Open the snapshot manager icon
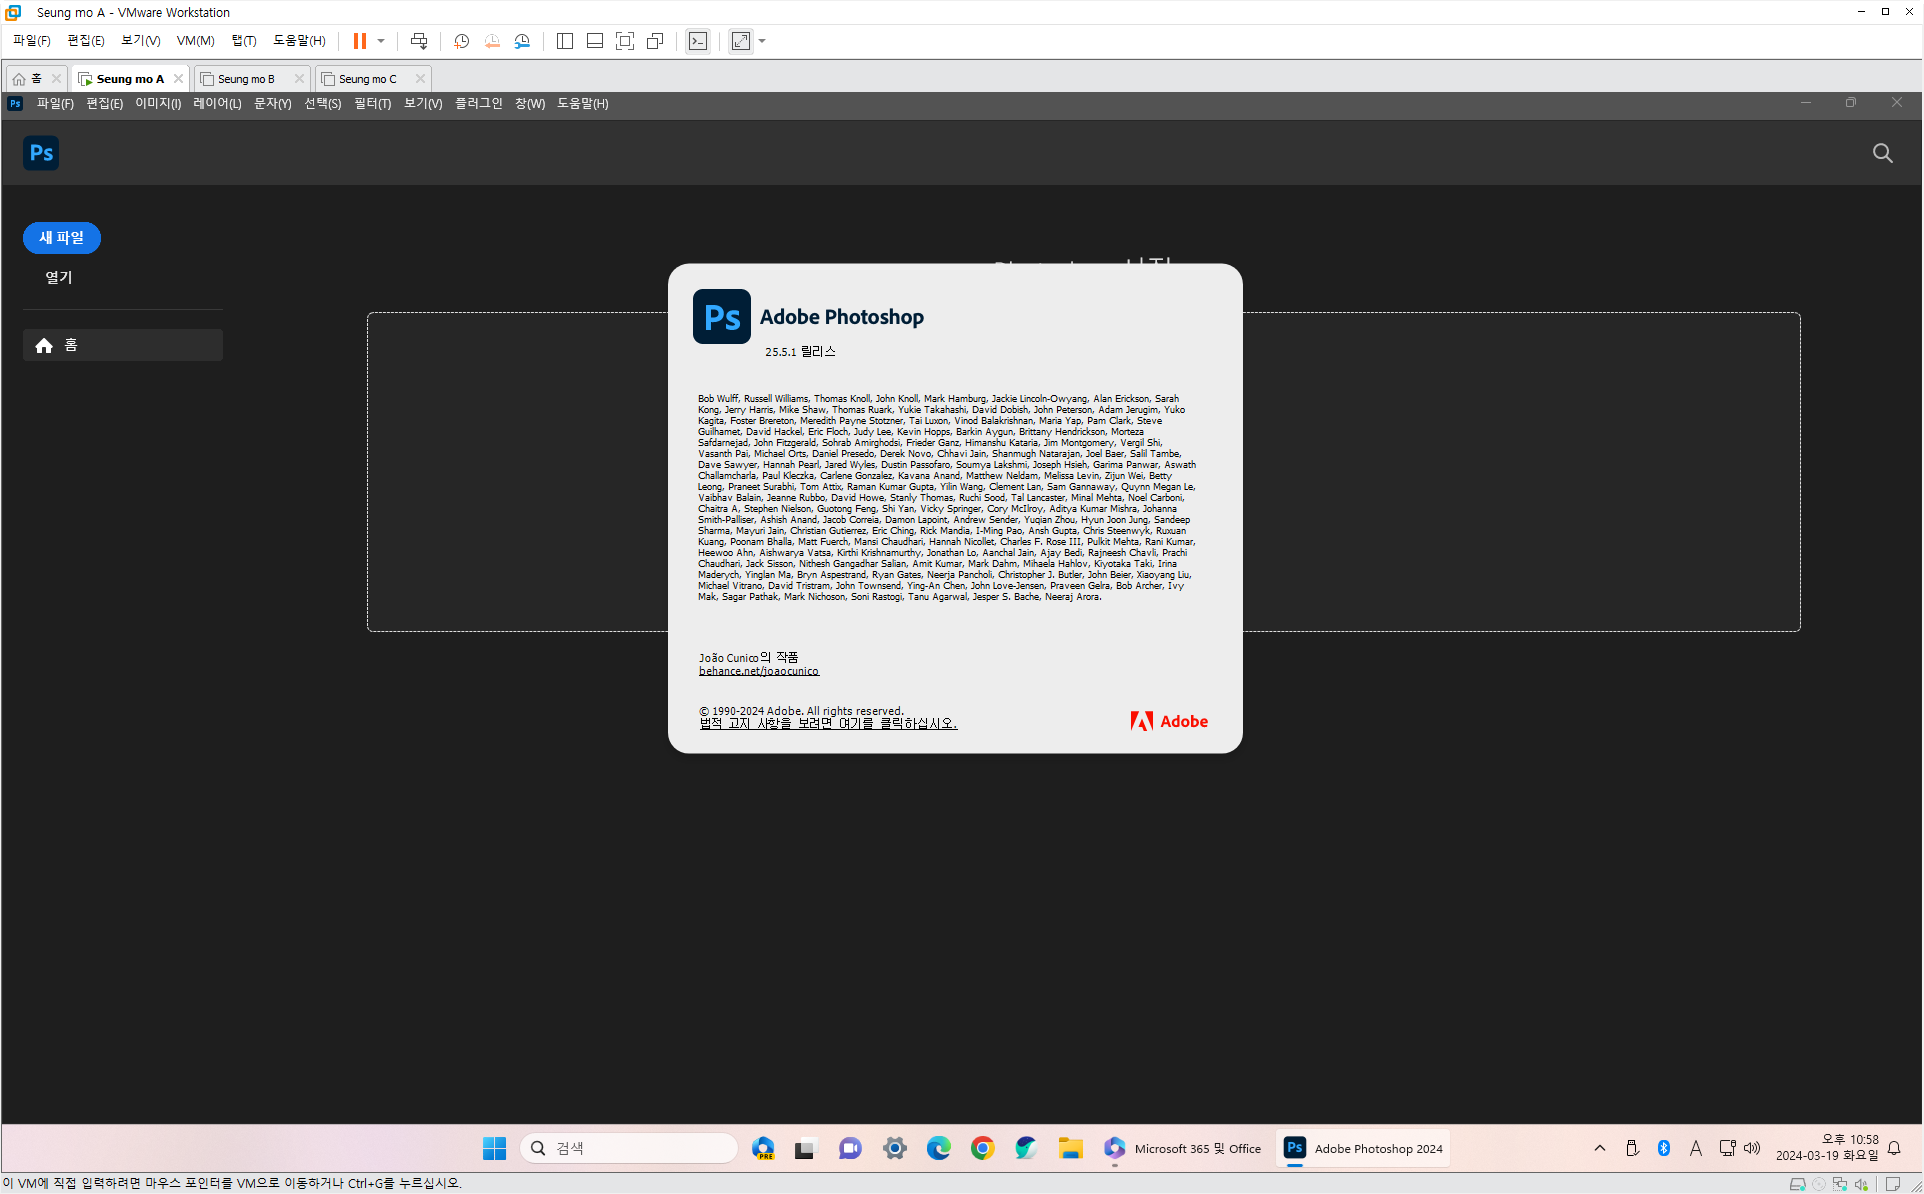This screenshot has width=1924, height=1194. pos(522,41)
